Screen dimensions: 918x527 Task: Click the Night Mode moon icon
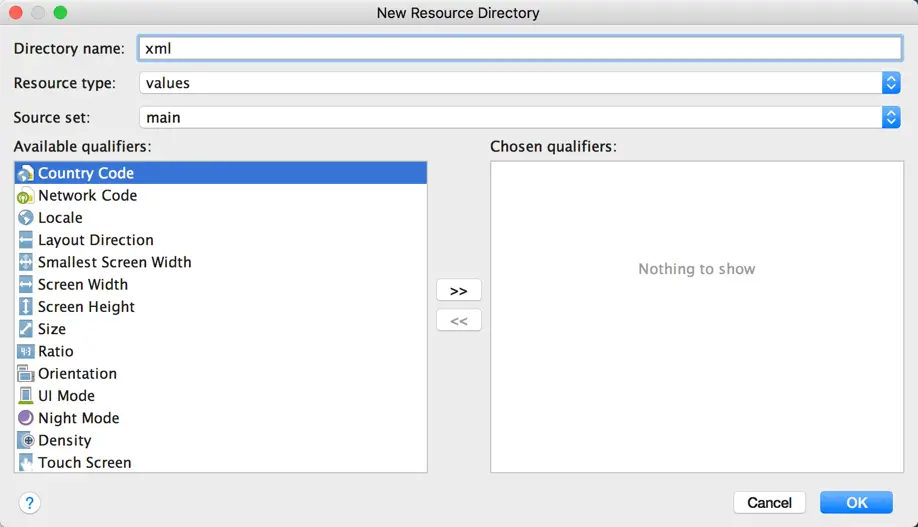[25, 418]
